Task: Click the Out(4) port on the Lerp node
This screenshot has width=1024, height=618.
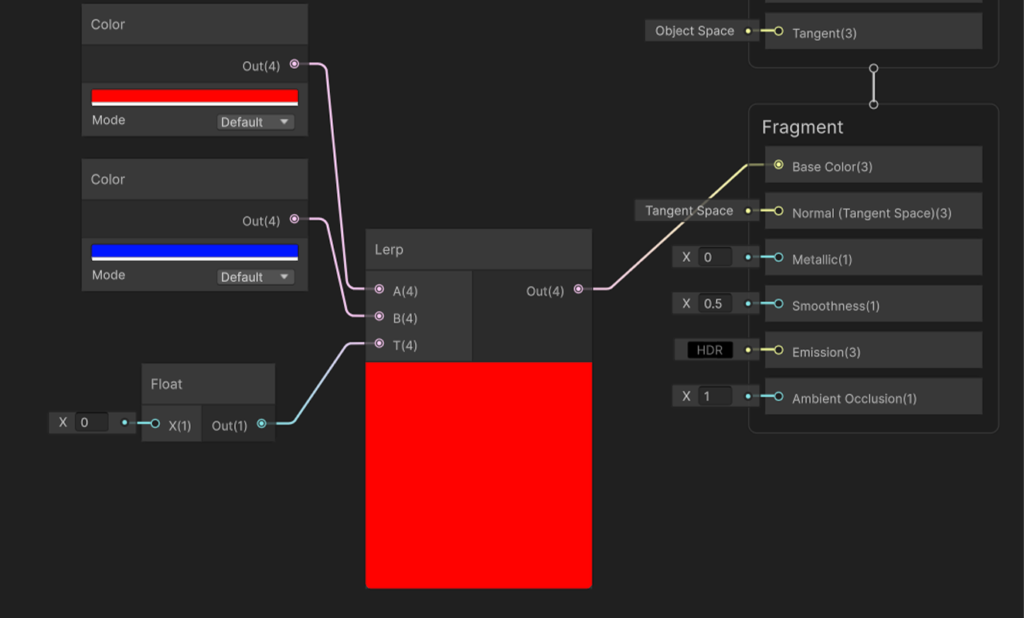Action: click(x=578, y=290)
